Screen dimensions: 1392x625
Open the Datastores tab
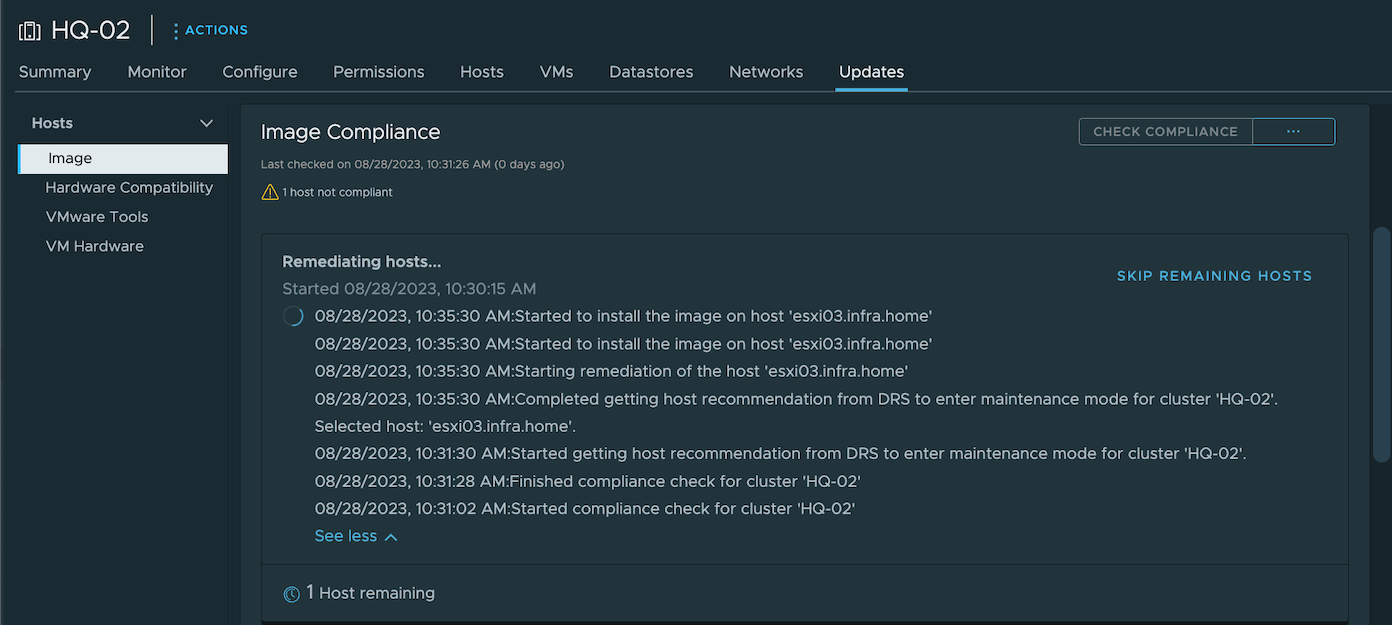tap(651, 72)
